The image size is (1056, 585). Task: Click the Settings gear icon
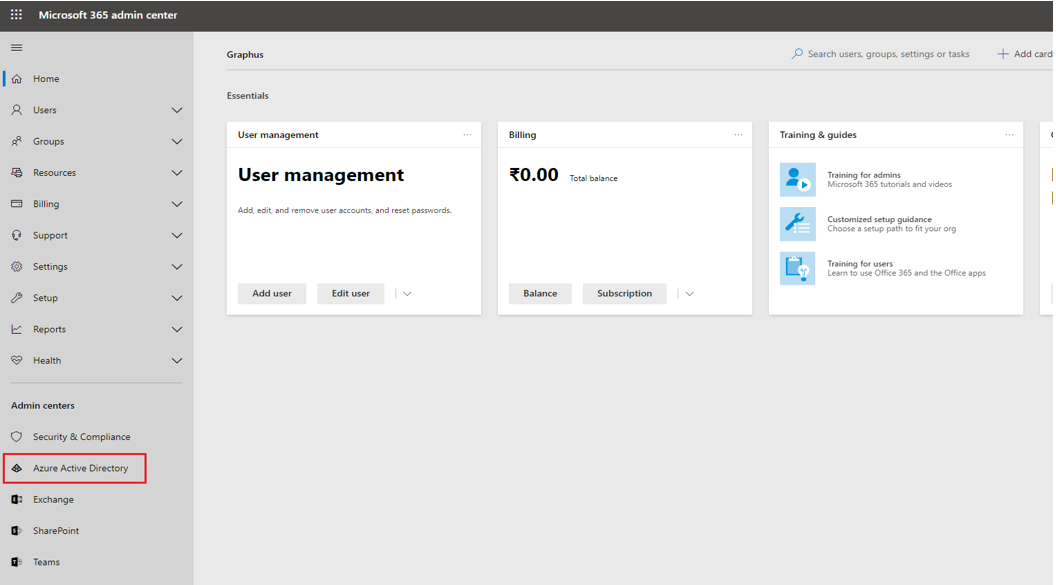(17, 267)
